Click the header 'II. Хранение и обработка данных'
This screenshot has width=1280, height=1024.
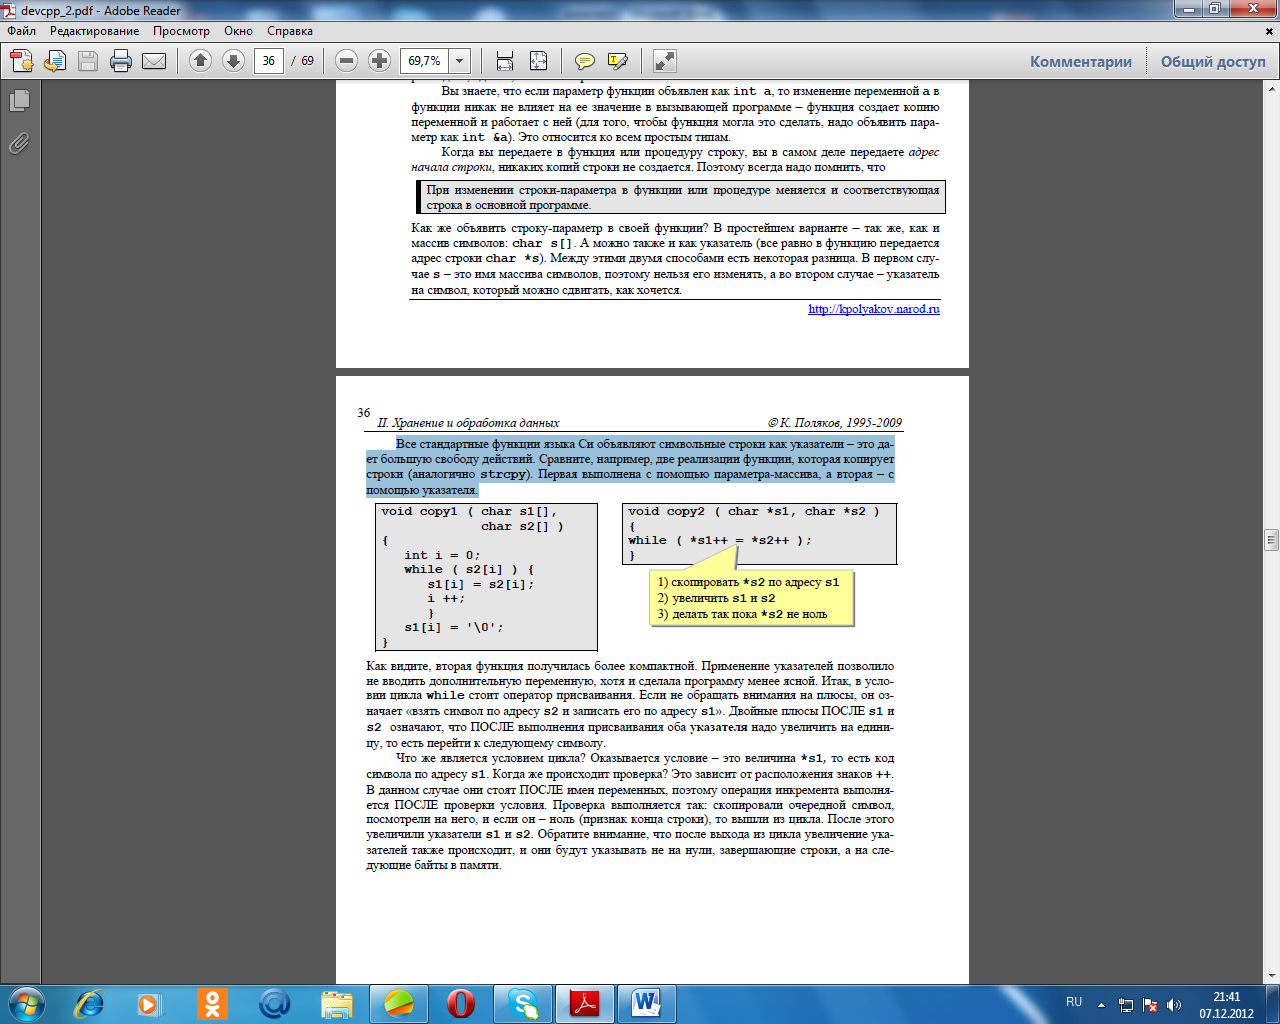pos(468,423)
